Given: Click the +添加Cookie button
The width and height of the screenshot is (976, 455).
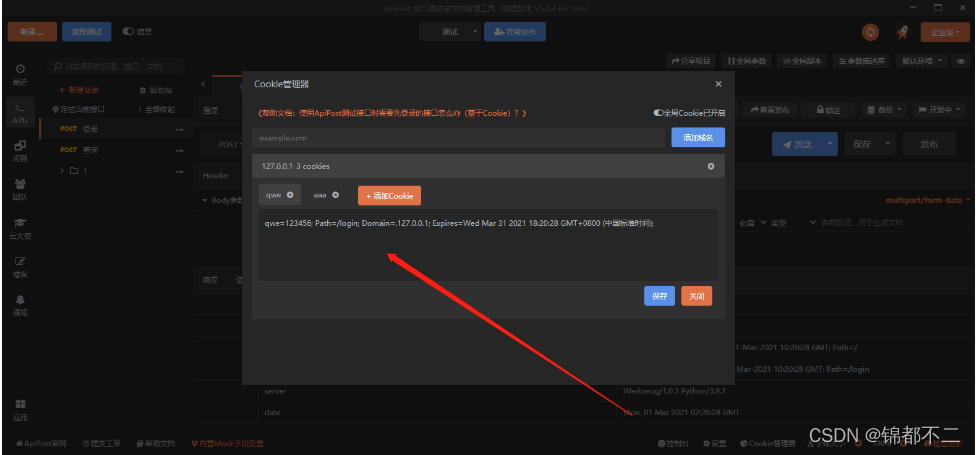Looking at the screenshot, I should 390,195.
